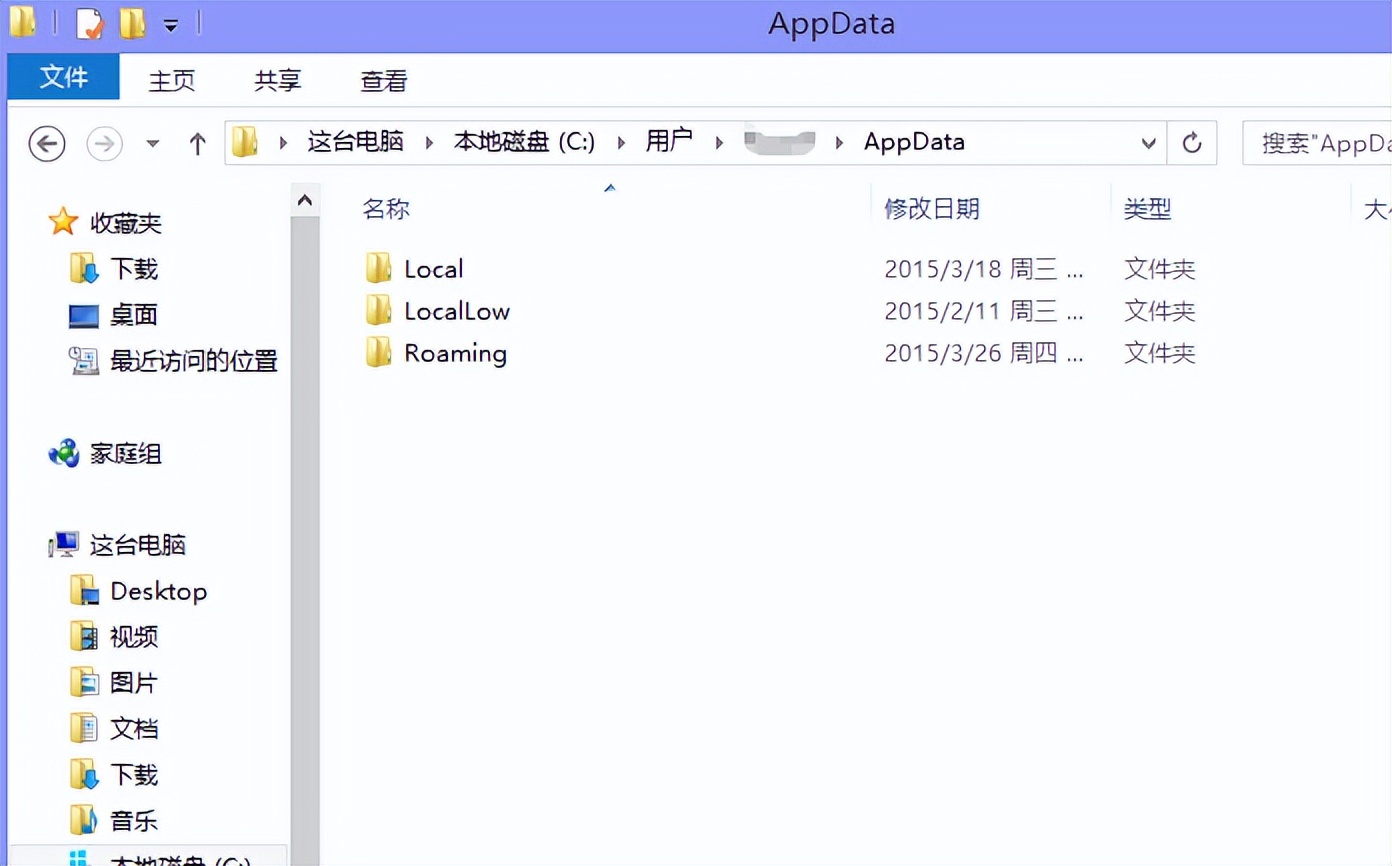
Task: Select 本地磁盘 (C:) in the address path
Action: [x=524, y=142]
